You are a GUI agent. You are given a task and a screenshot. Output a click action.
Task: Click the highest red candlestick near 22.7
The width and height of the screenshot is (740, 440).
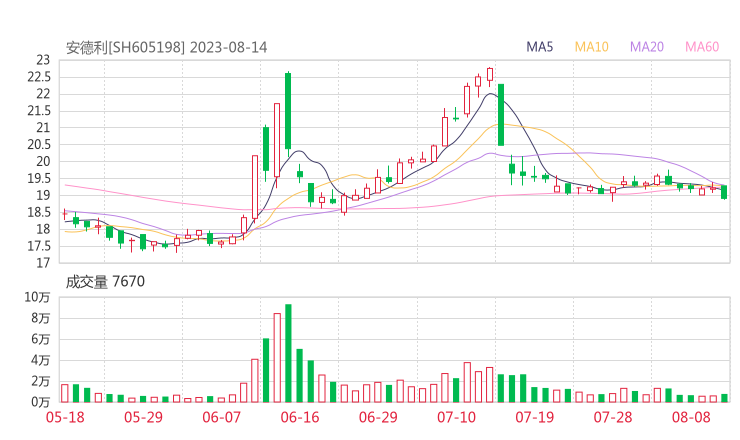(x=490, y=75)
